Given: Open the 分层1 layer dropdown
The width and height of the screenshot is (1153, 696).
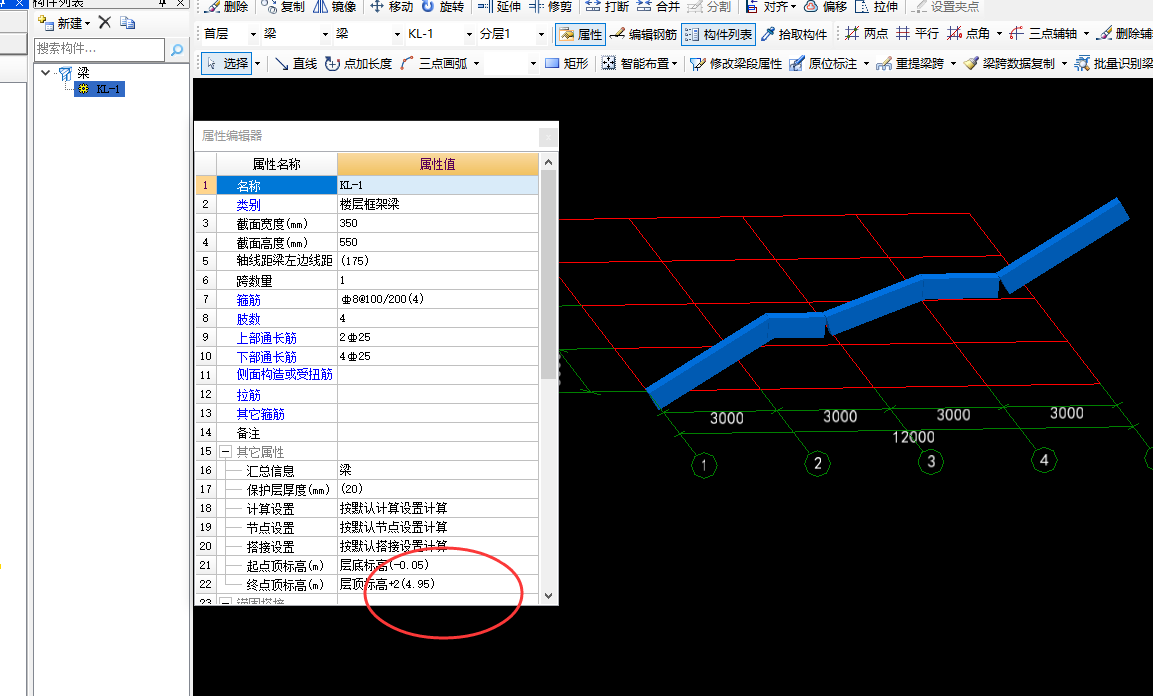Looking at the screenshot, I should click(541, 35).
